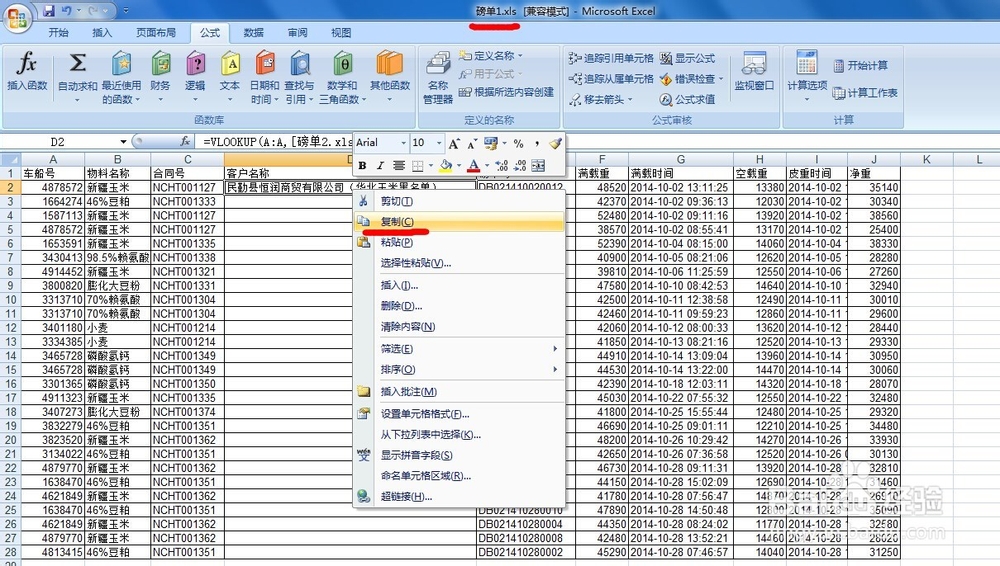The image size is (1000, 566).
Task: Choose 剪切 from the context menu
Action: [459, 201]
